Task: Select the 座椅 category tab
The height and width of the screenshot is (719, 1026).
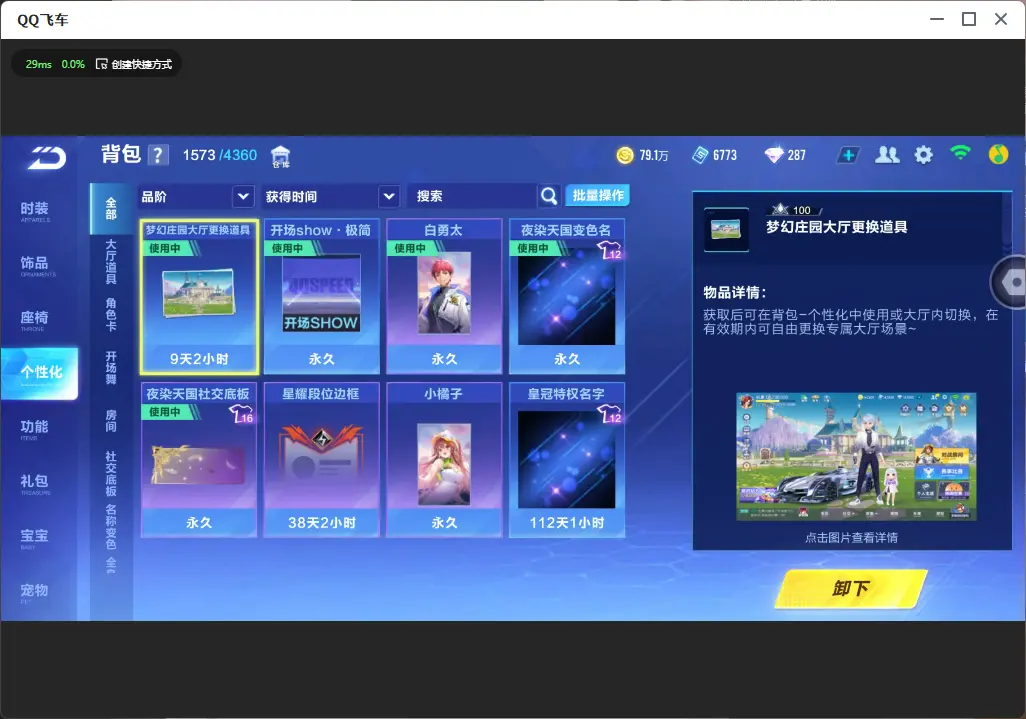Action: [35, 320]
